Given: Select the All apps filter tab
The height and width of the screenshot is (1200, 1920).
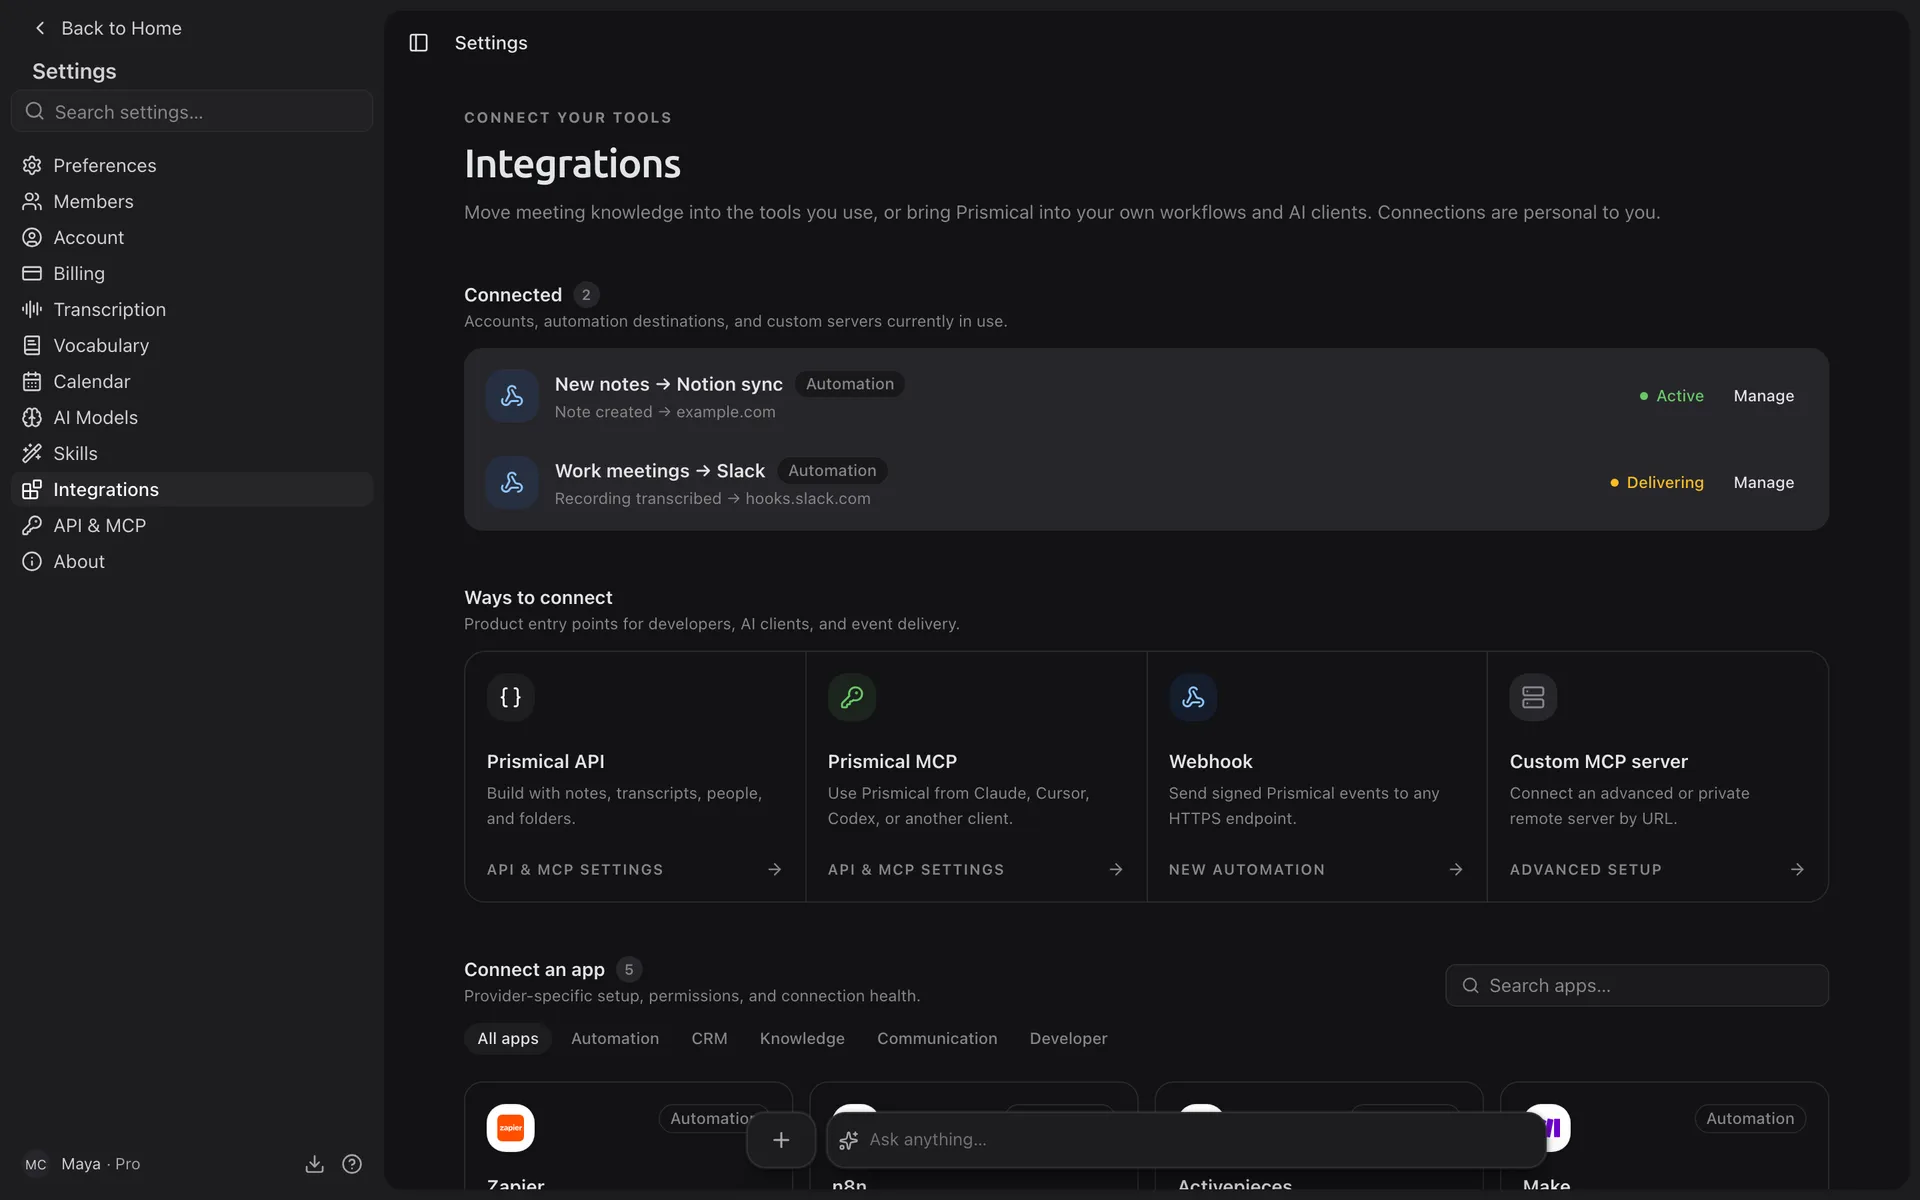Looking at the screenshot, I should (x=508, y=1038).
